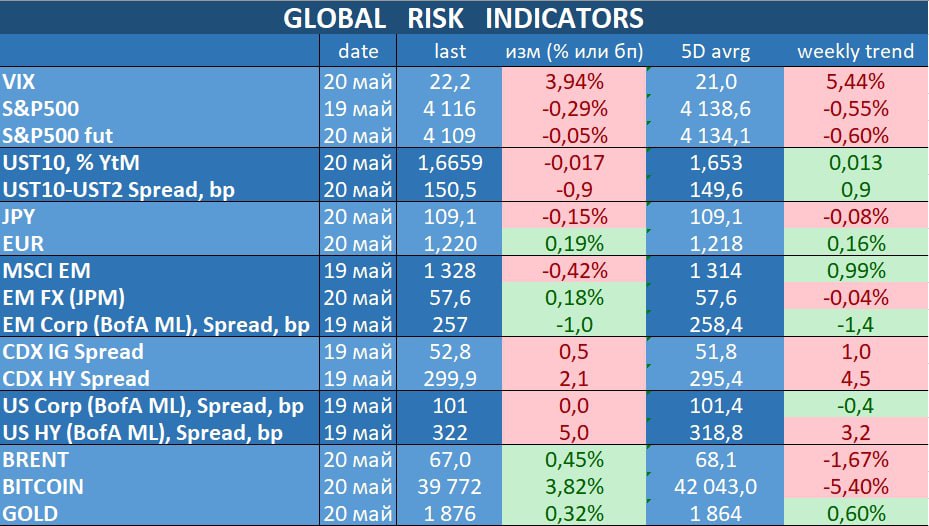This screenshot has width=929, height=526.
Task: Select the BRENT weekly trend -1,67% cell
Action: 856,460
